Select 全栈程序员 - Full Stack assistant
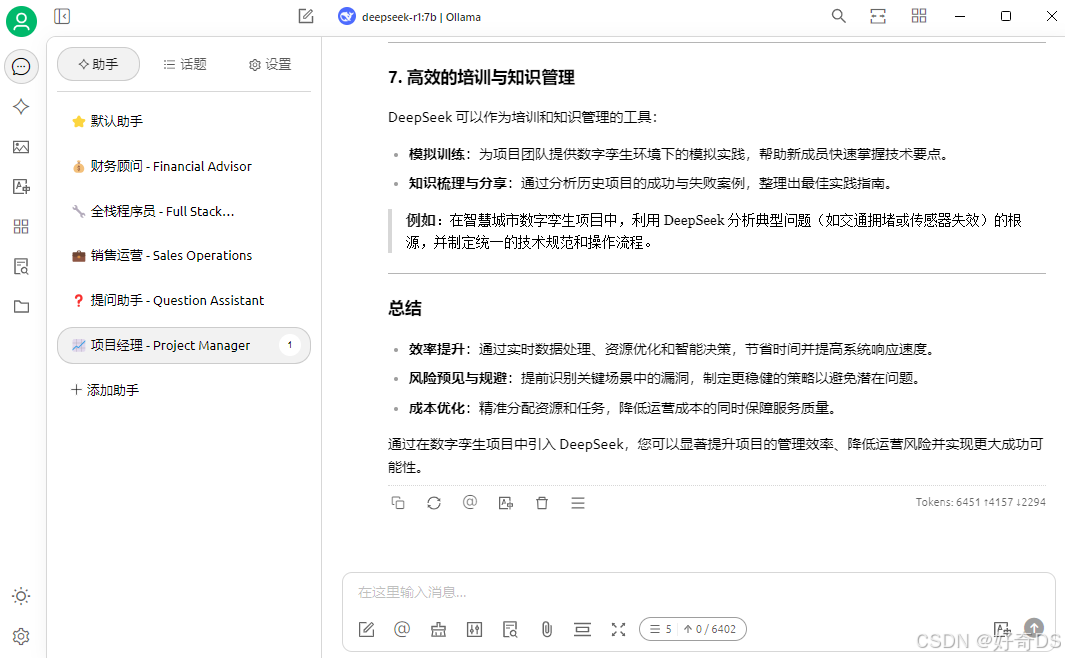The width and height of the screenshot is (1065, 658). click(183, 211)
